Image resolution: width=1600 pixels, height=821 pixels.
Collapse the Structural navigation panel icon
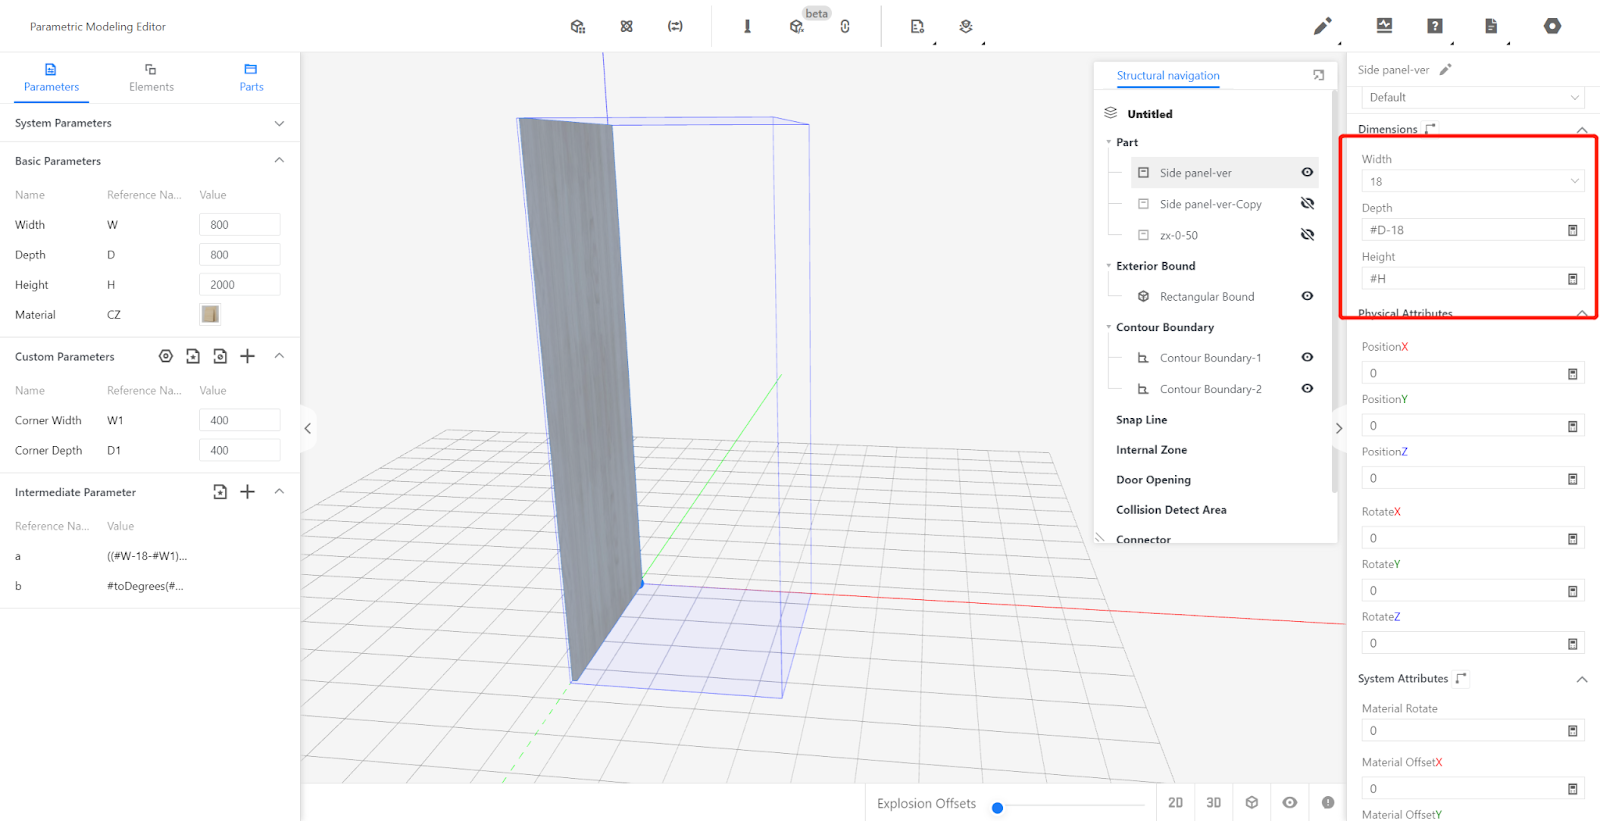click(1318, 75)
